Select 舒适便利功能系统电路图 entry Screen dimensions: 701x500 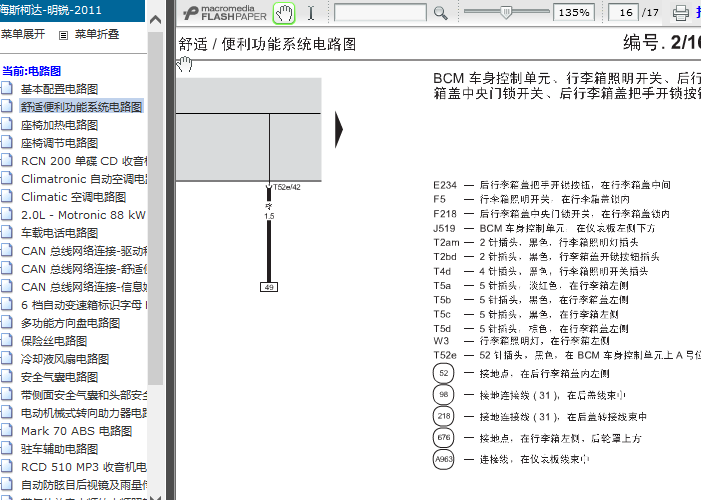tap(81, 107)
